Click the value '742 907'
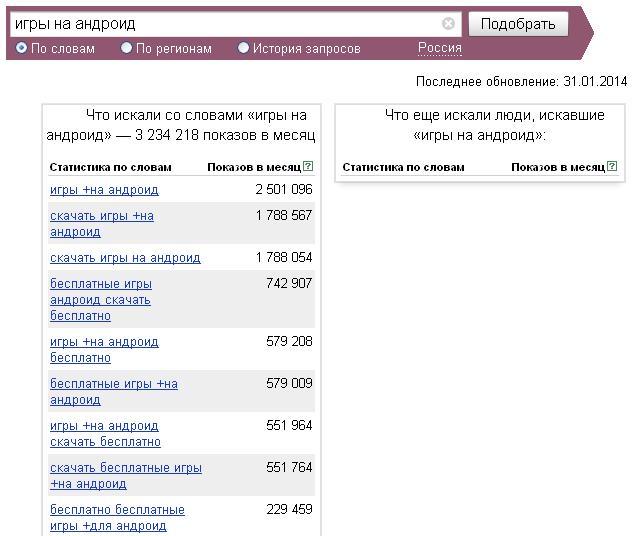The width and height of the screenshot is (639, 536). point(289,283)
